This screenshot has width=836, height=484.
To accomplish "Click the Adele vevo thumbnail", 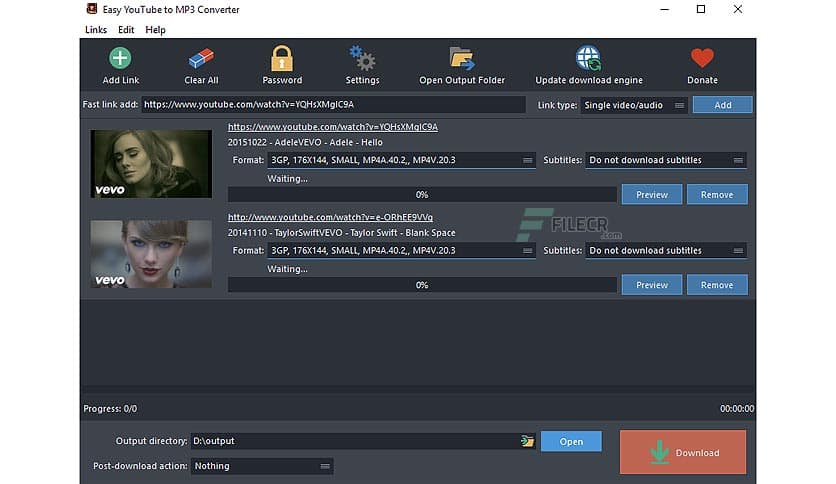I will pyautogui.click(x=151, y=164).
